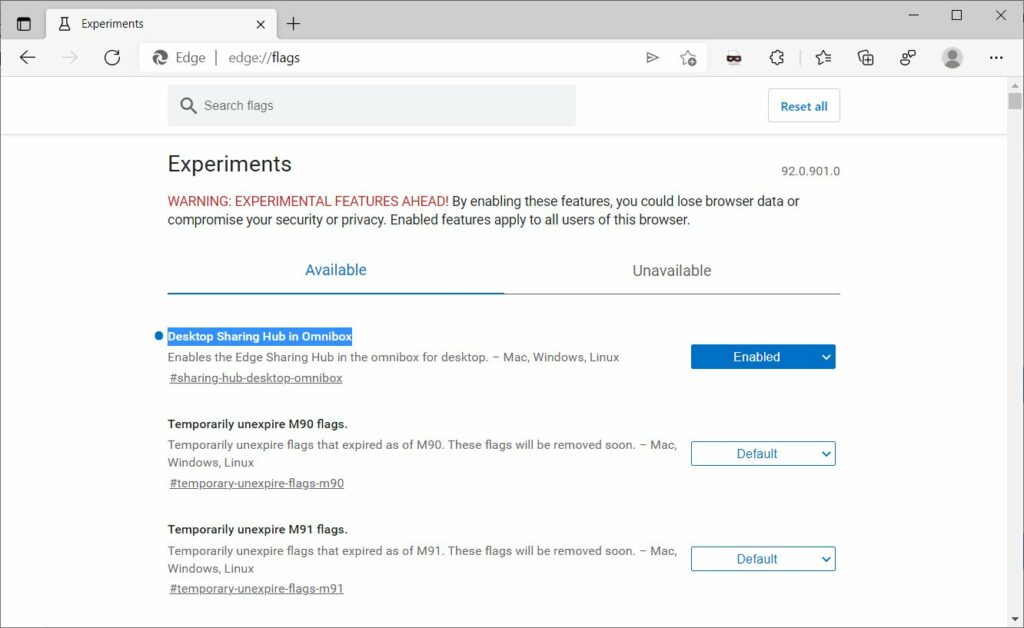
Task: Refresh the page with reload icon
Action: 112,57
